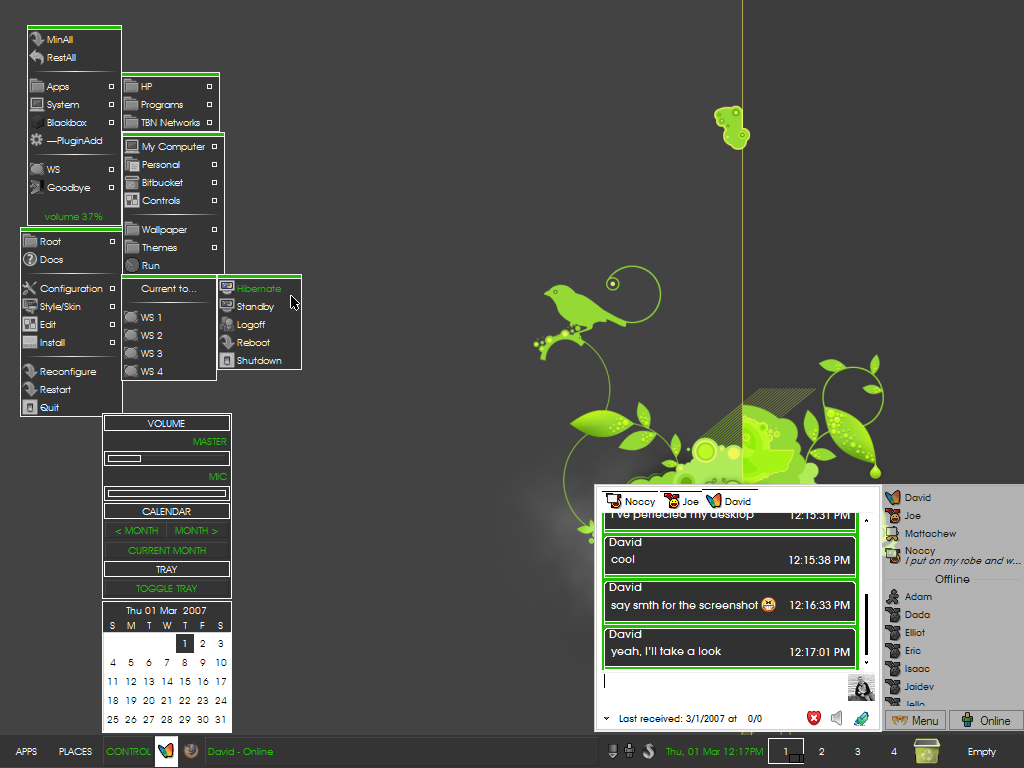Click the volume 37% label
The height and width of the screenshot is (768, 1024).
tap(74, 216)
